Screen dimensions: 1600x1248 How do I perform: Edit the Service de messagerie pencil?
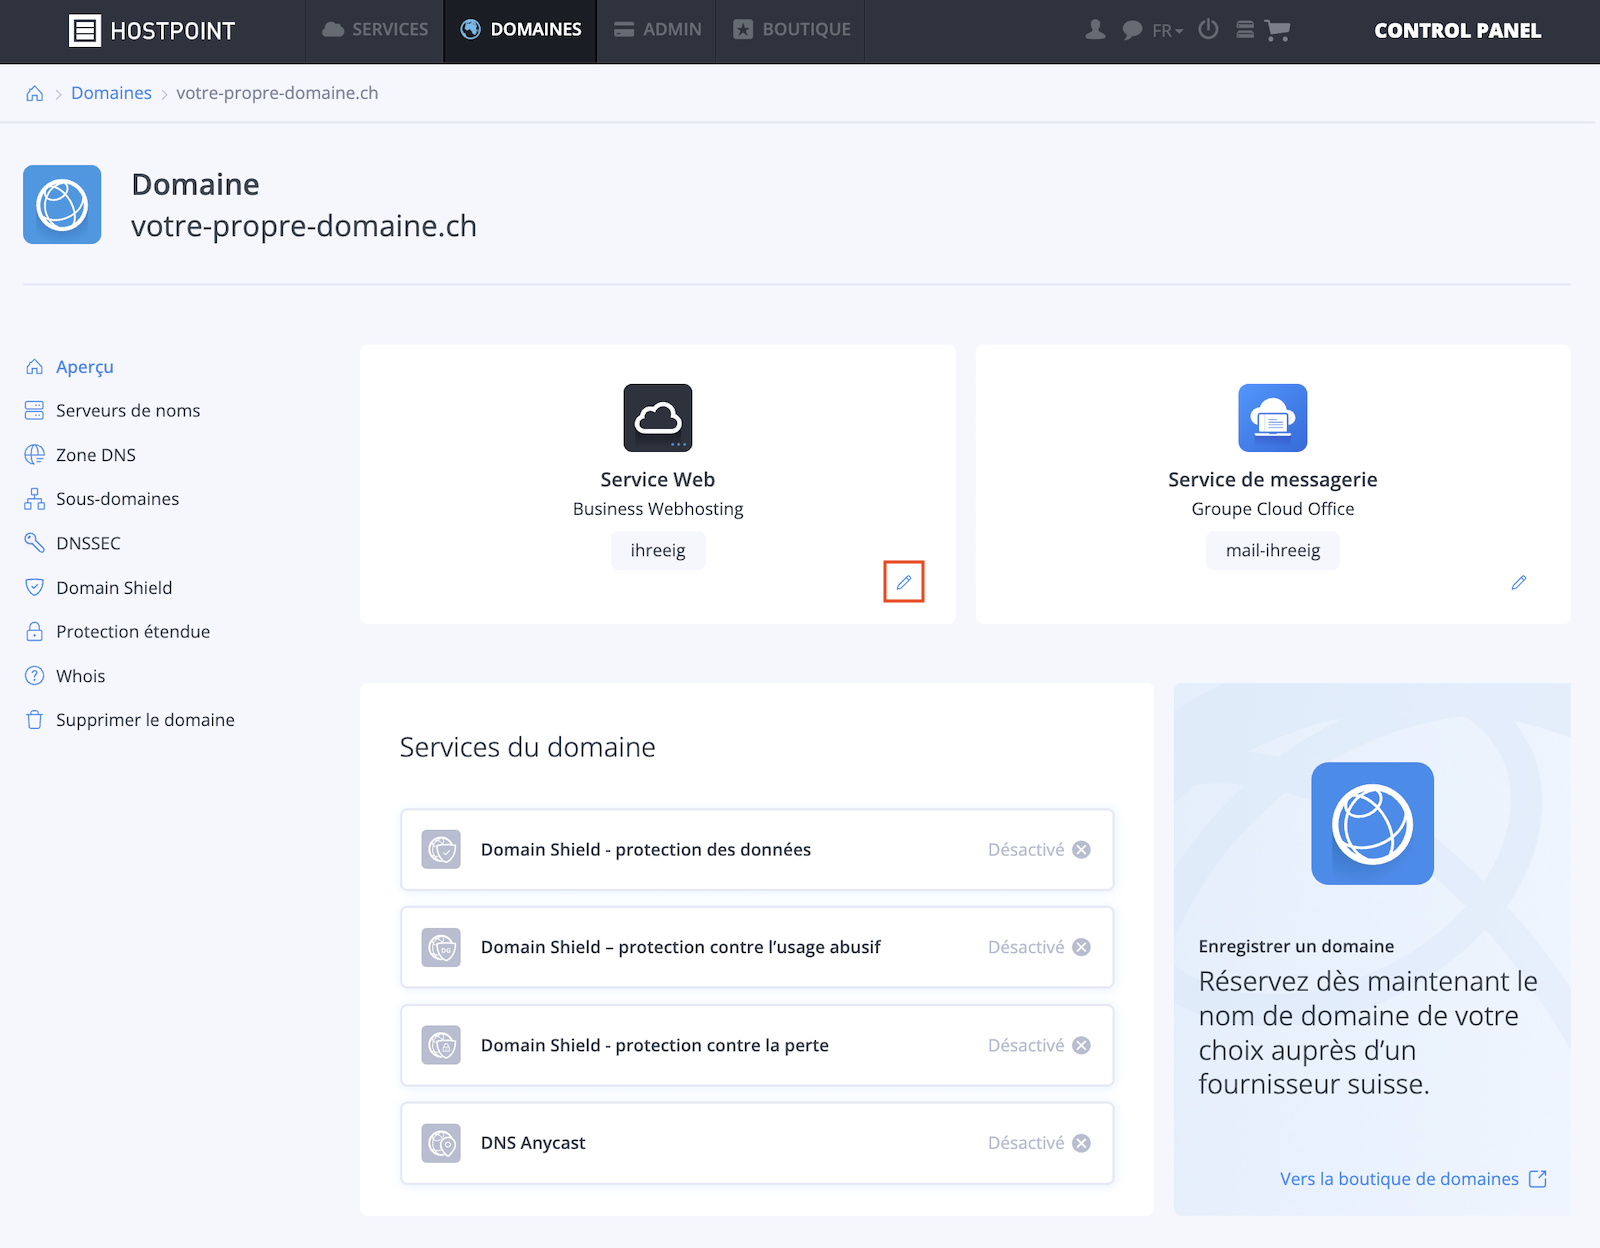(x=1519, y=582)
